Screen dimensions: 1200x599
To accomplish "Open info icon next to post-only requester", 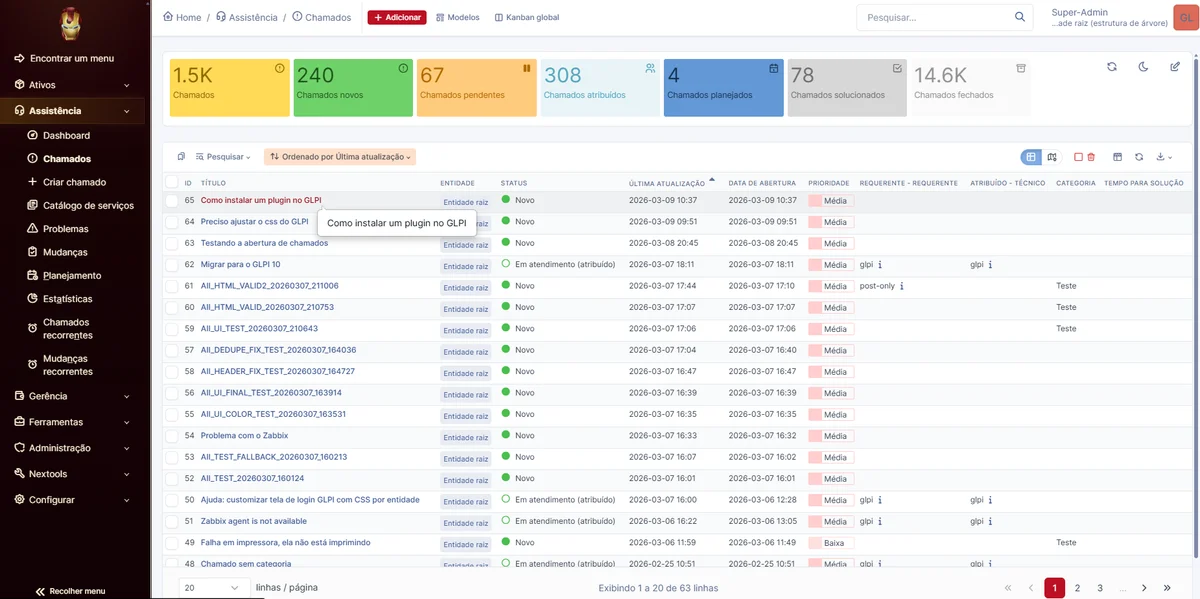I will pos(902,286).
